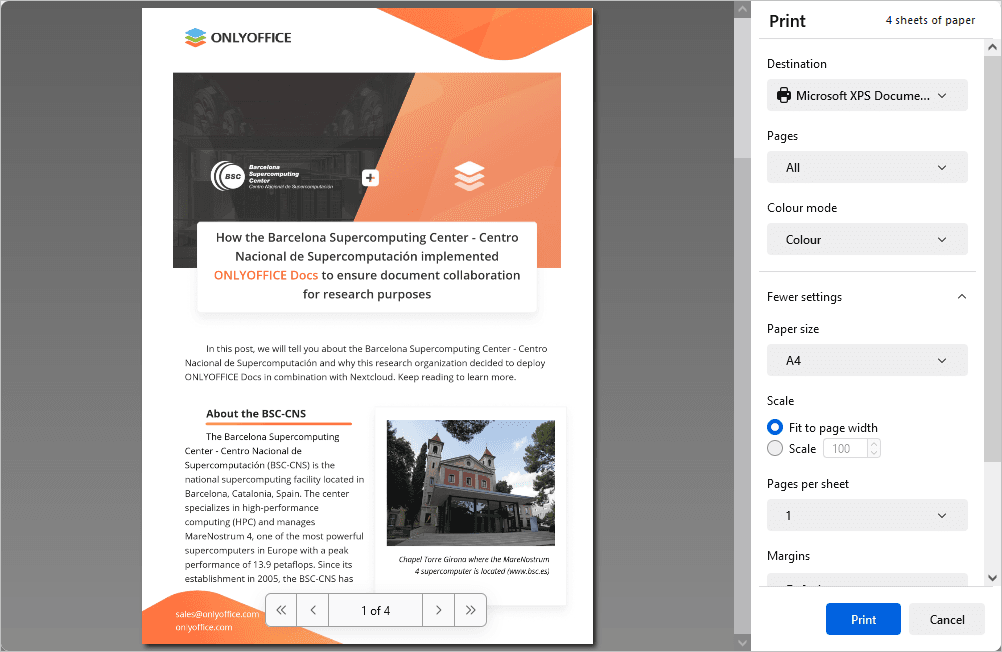Enable the custom Scale option
The width and height of the screenshot is (1002, 652).
[775, 448]
